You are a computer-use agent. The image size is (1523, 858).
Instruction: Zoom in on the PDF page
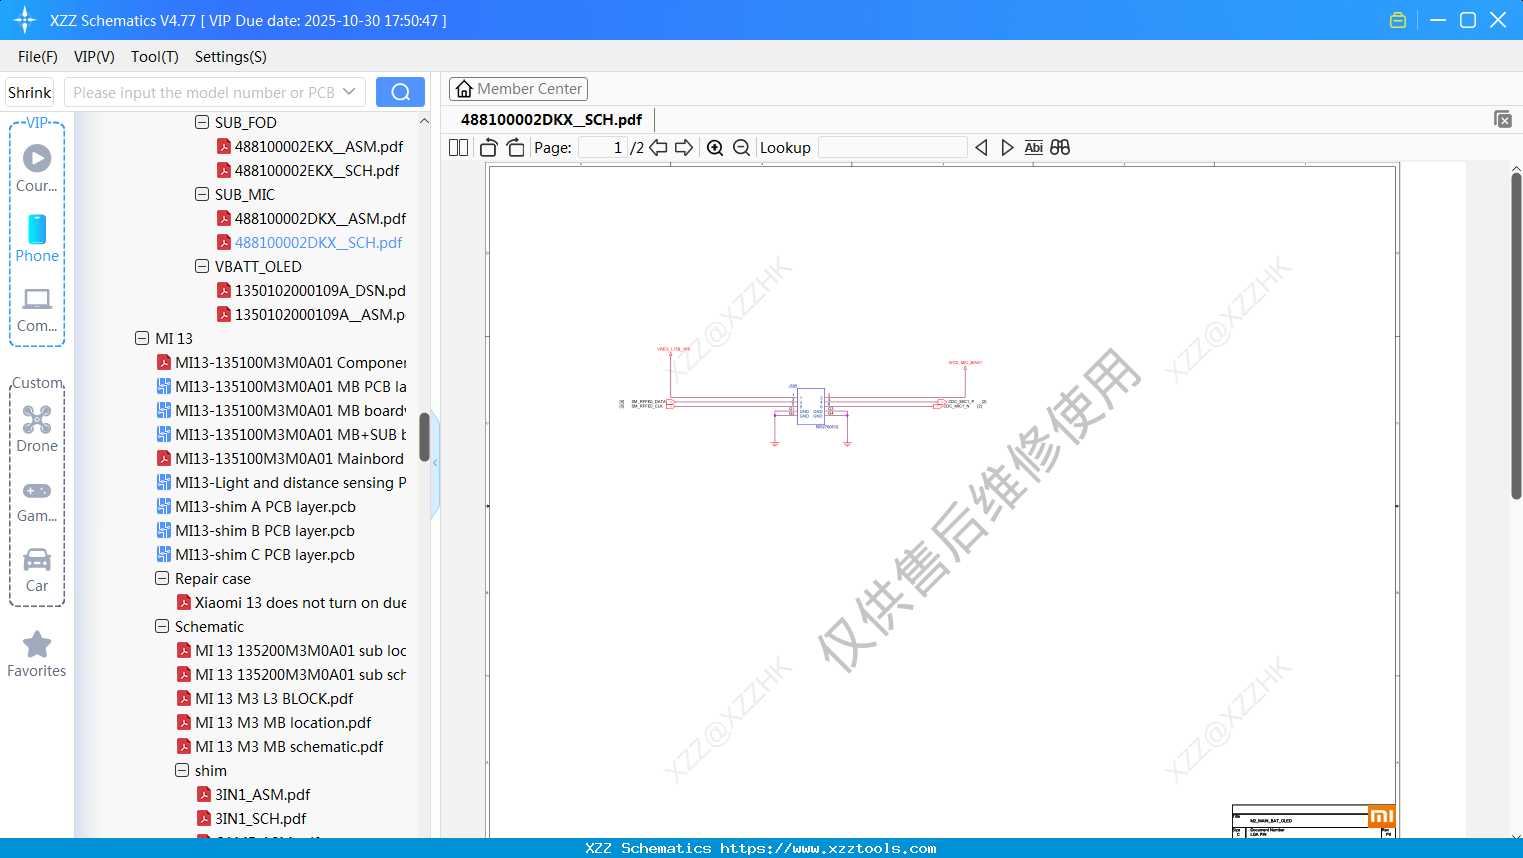(715, 146)
